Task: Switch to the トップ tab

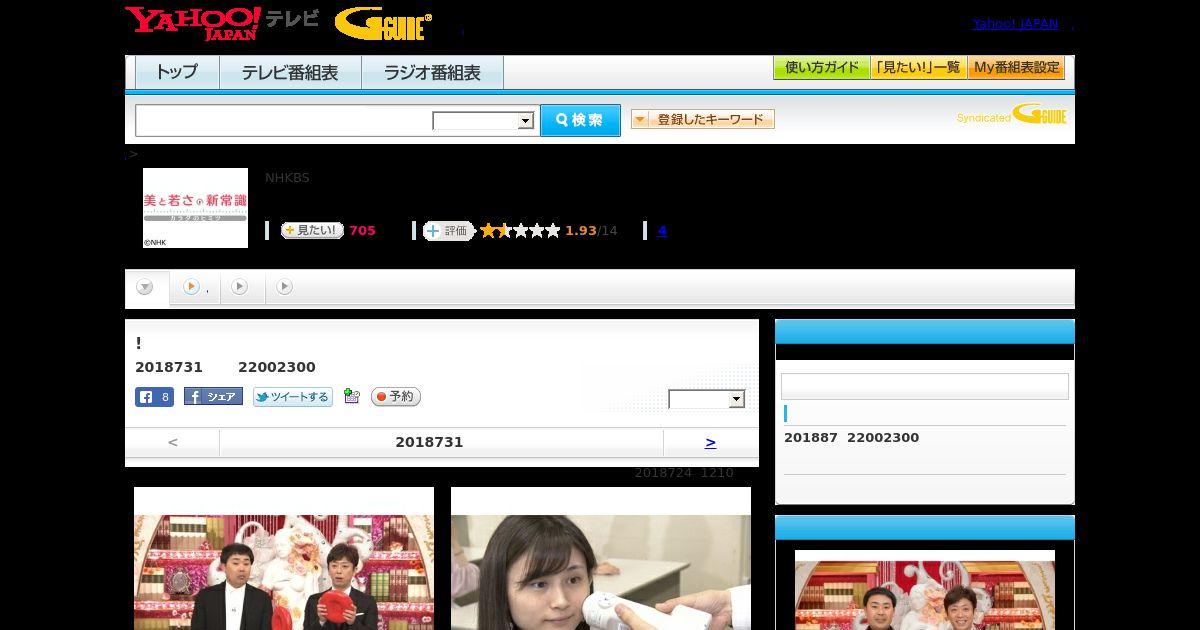Action: pos(177,72)
